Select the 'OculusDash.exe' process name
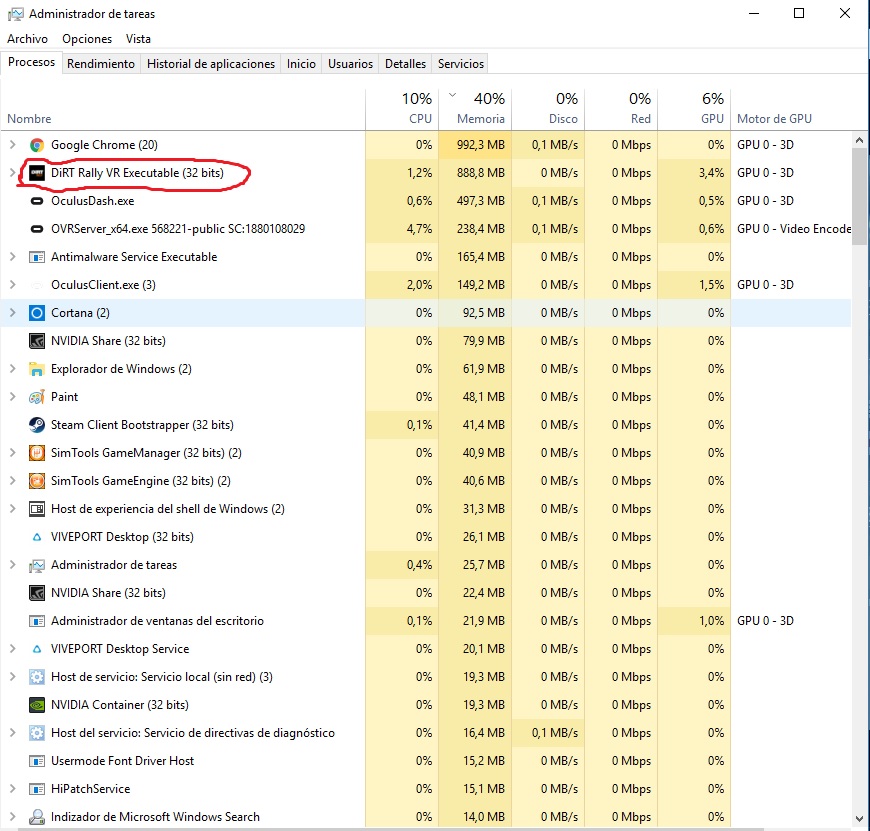Image resolution: width=870 pixels, height=831 pixels. point(93,201)
